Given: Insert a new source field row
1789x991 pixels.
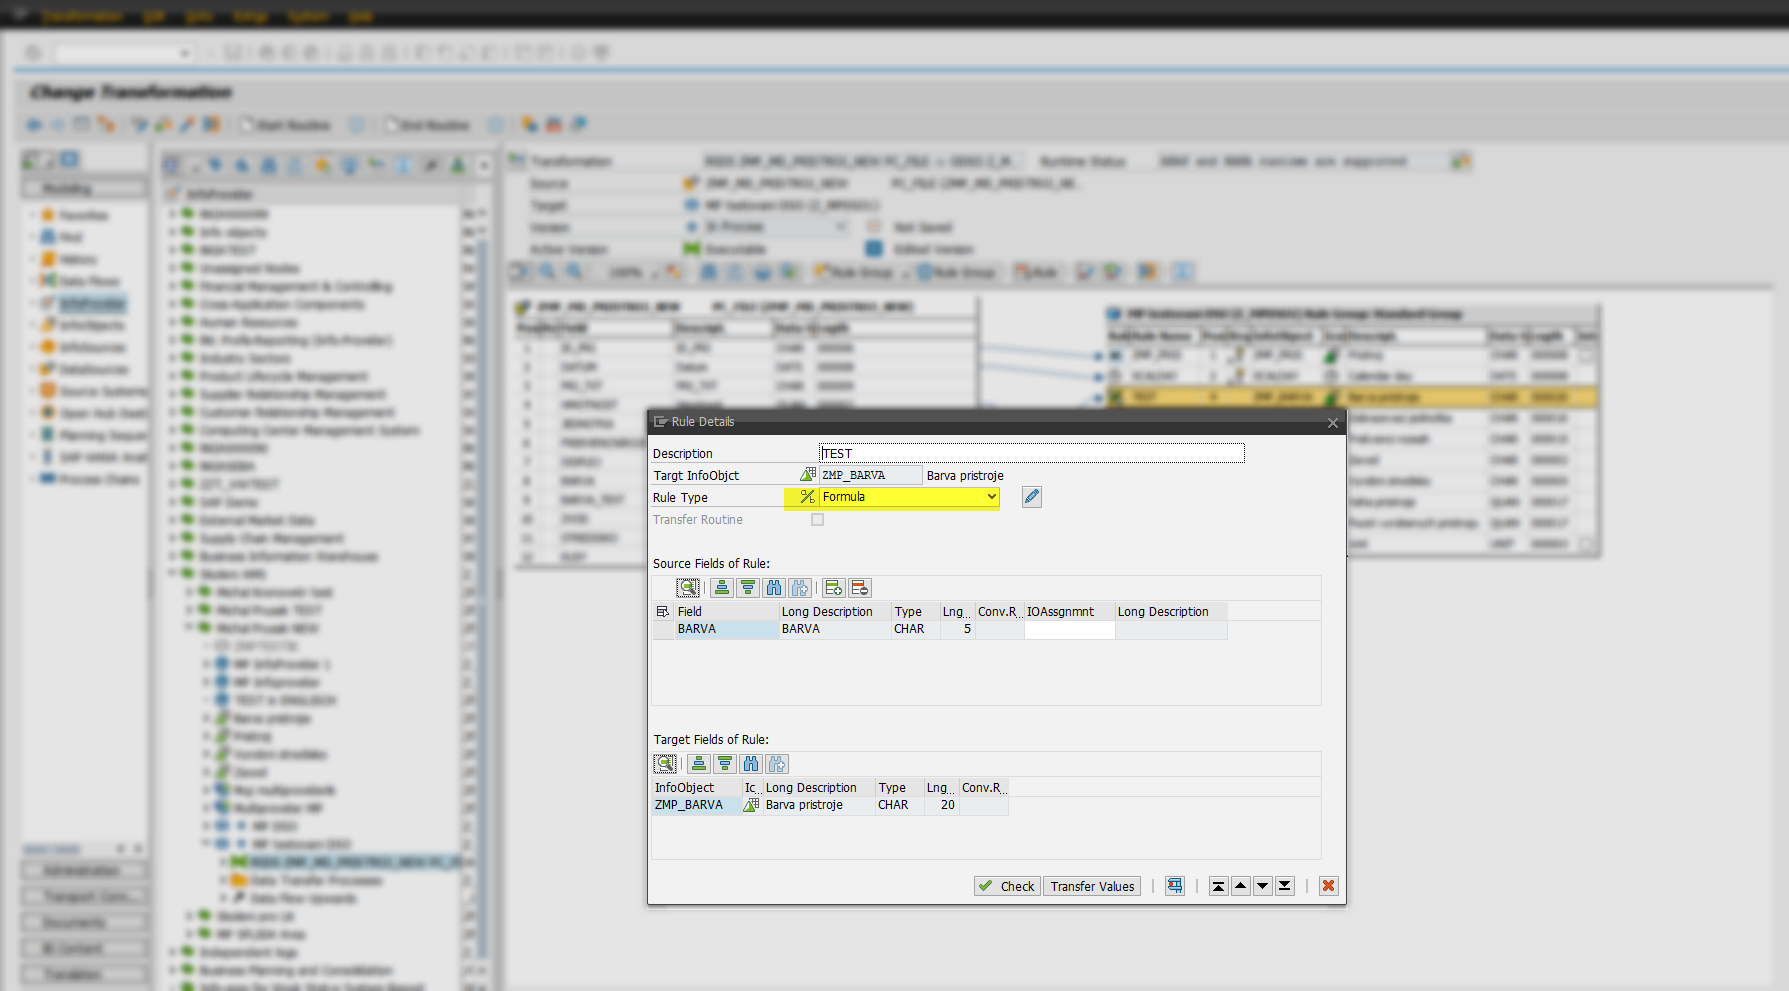Looking at the screenshot, I should (x=833, y=587).
